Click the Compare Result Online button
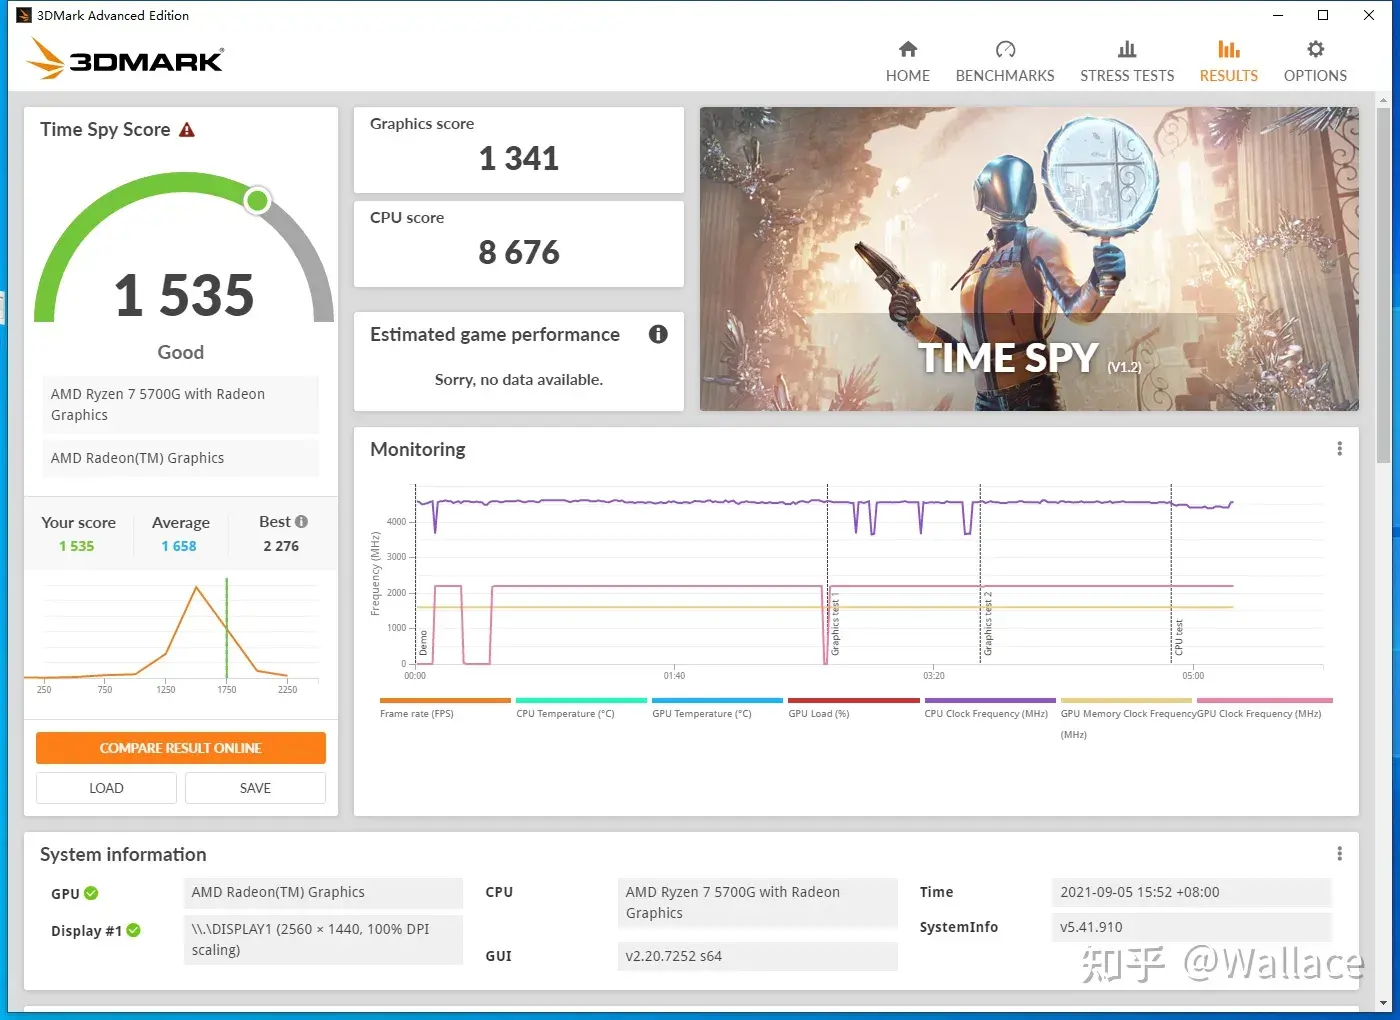The width and height of the screenshot is (1400, 1020). click(x=181, y=748)
